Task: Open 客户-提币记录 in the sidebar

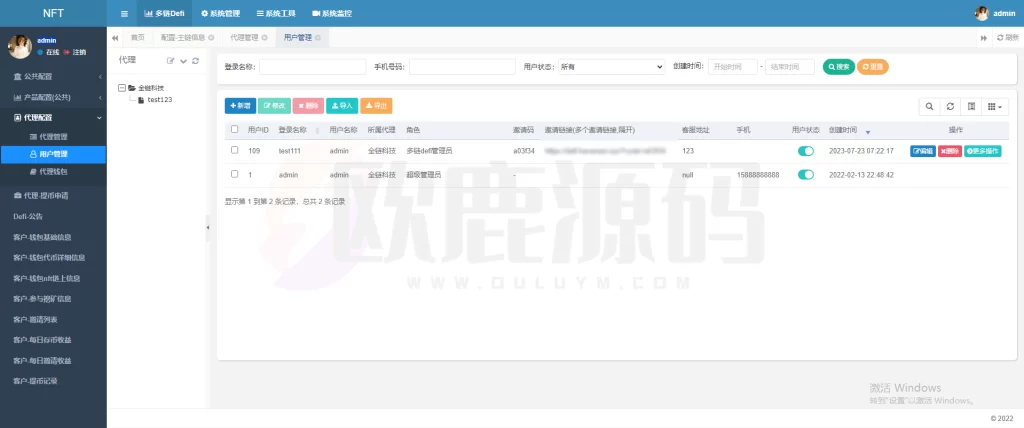Action: [x=53, y=381]
